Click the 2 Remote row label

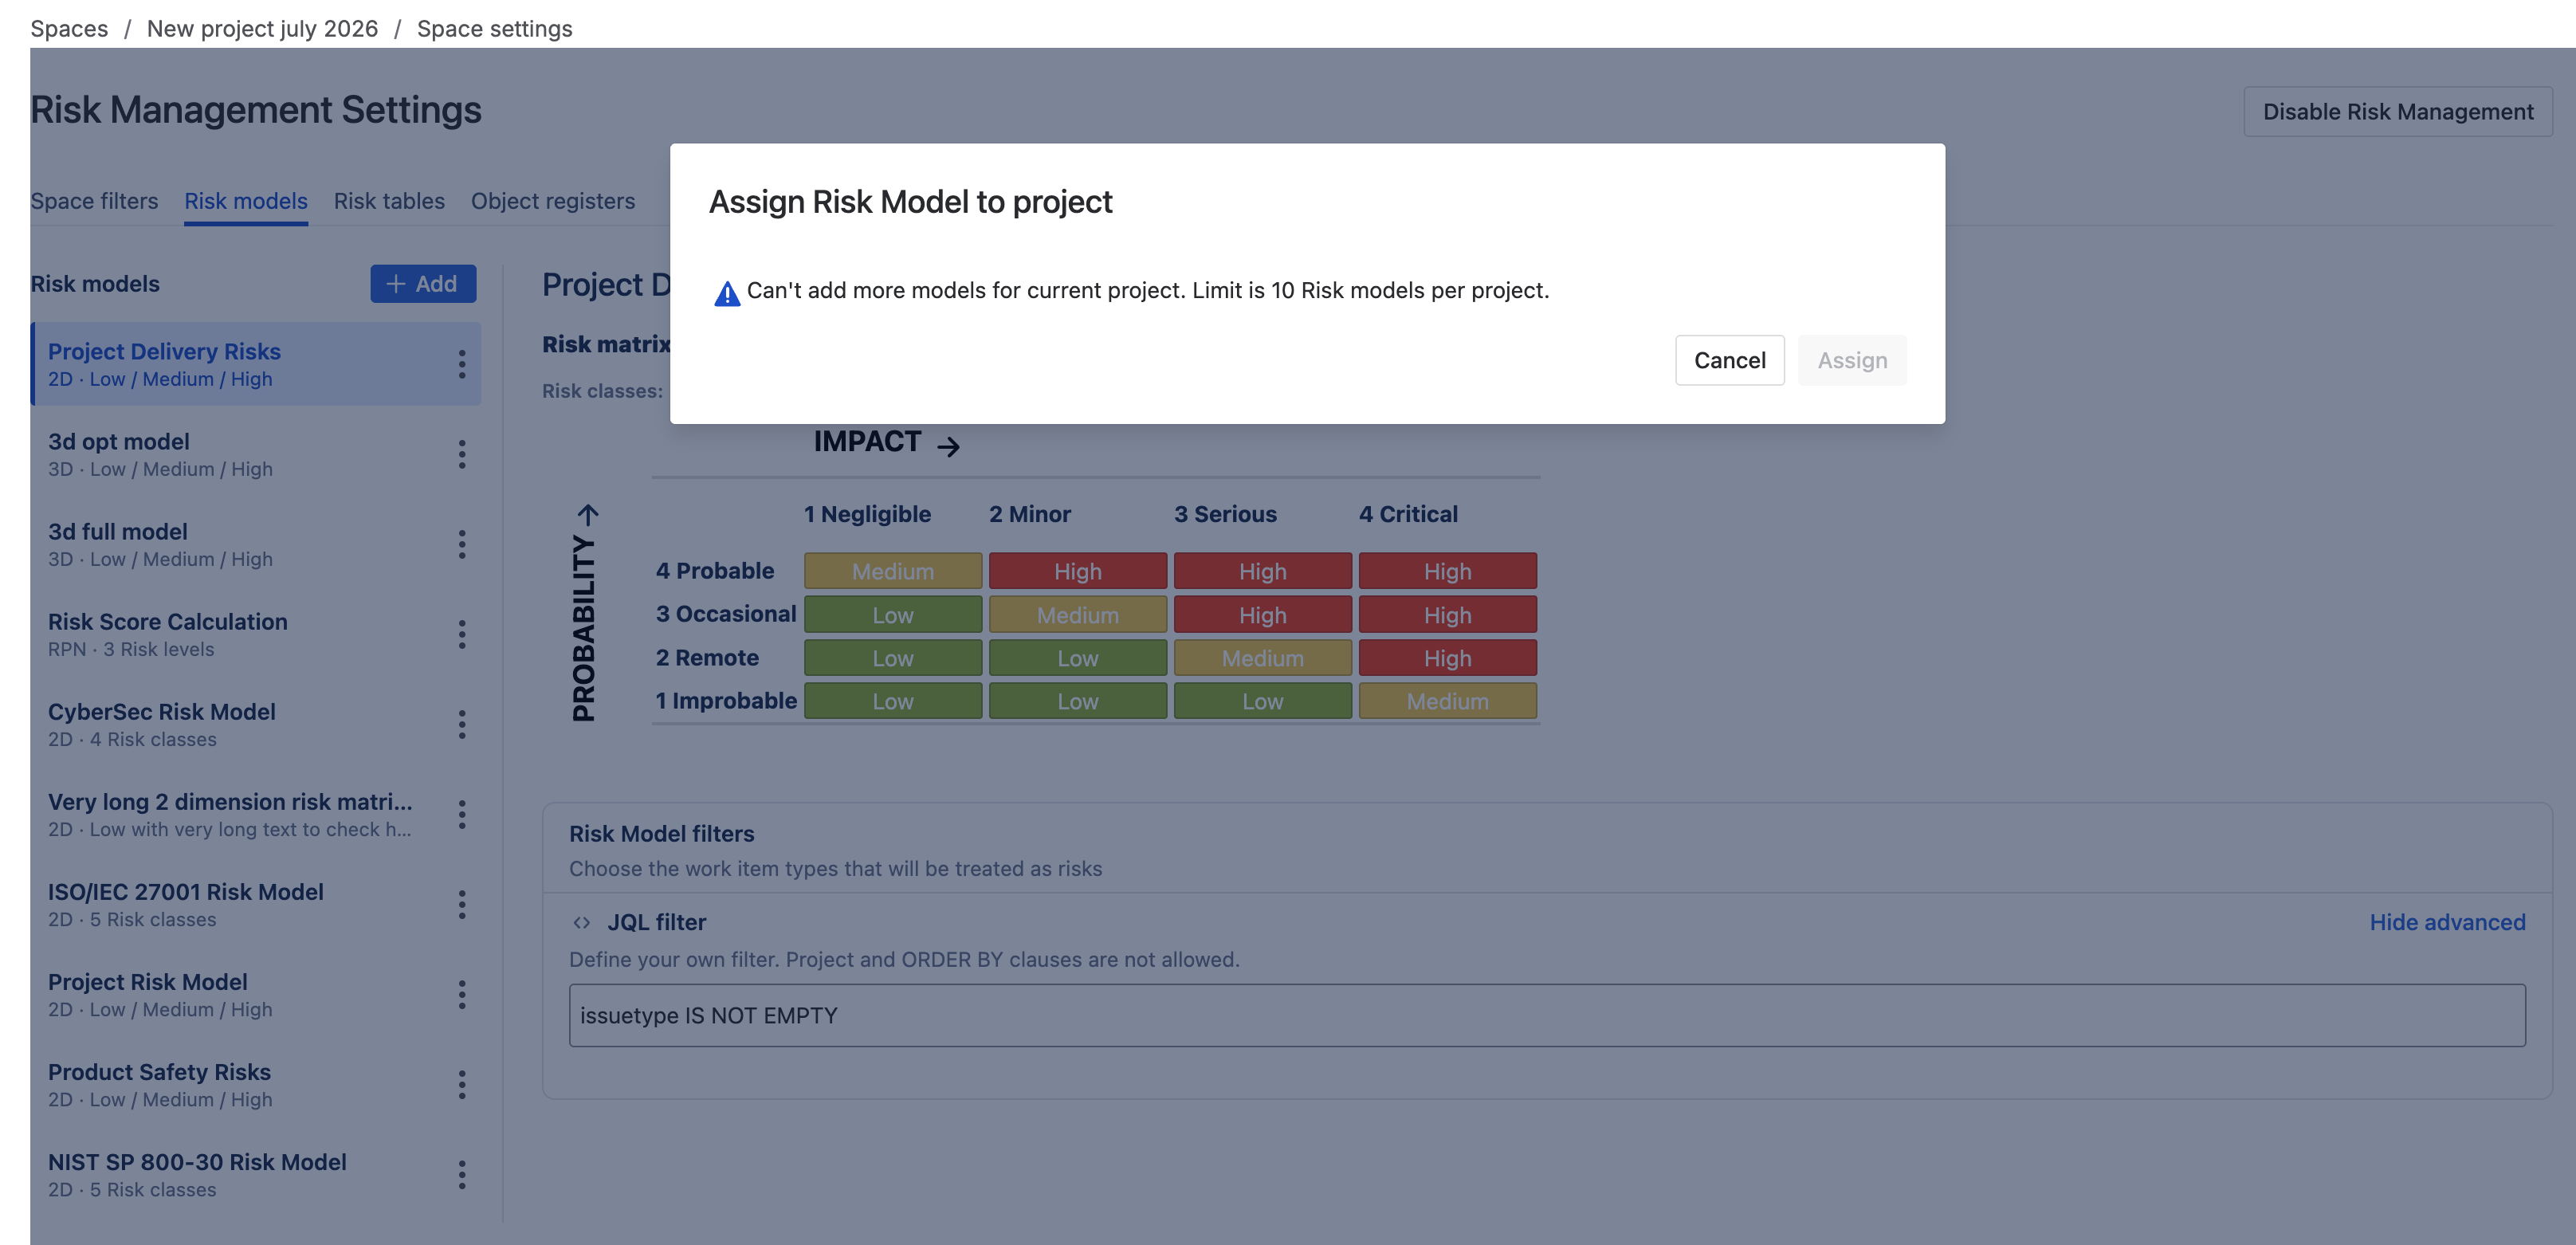tap(707, 658)
